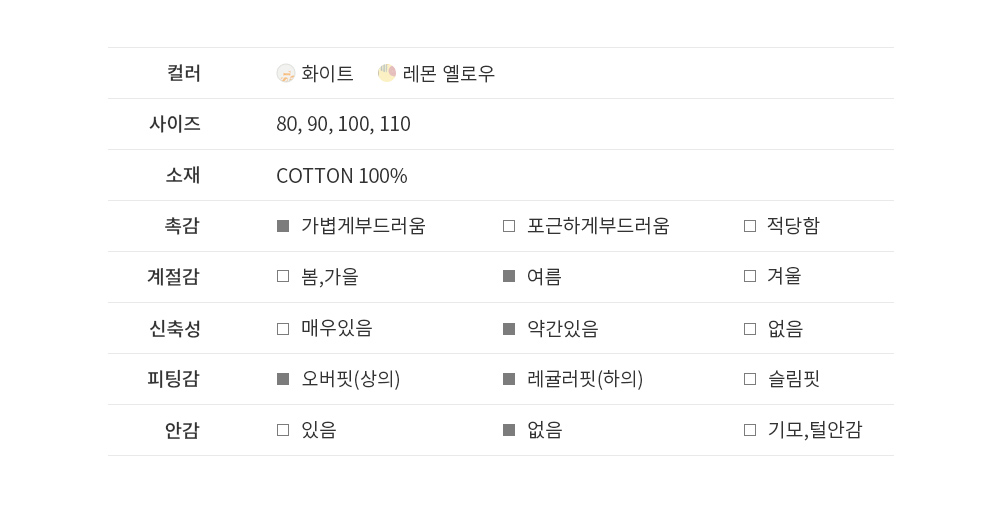Click the 피팅감 row label
Image resolution: width=1000 pixels, height=532 pixels.
pyautogui.click(x=173, y=379)
